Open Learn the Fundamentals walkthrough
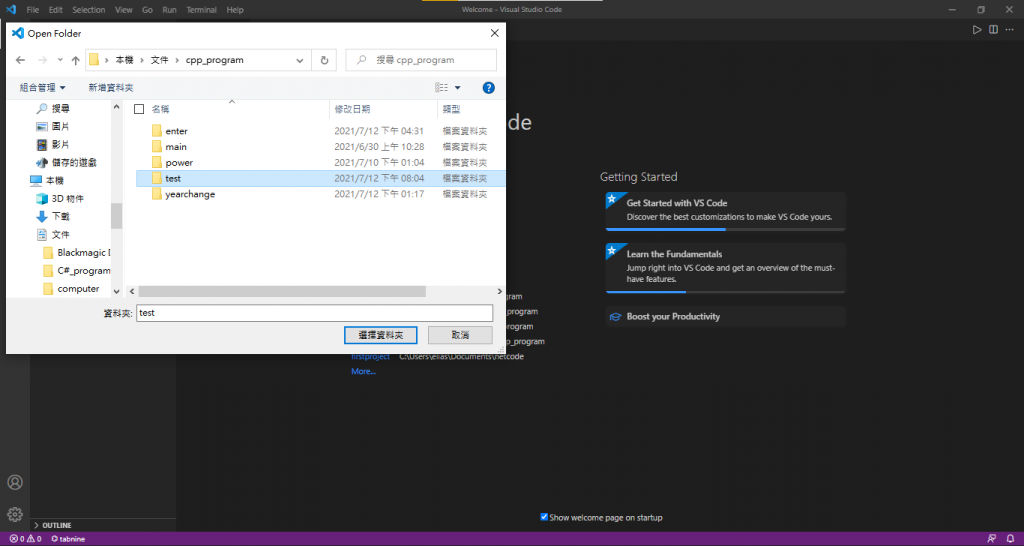Viewport: 1024px width, 546px height. pos(726,268)
